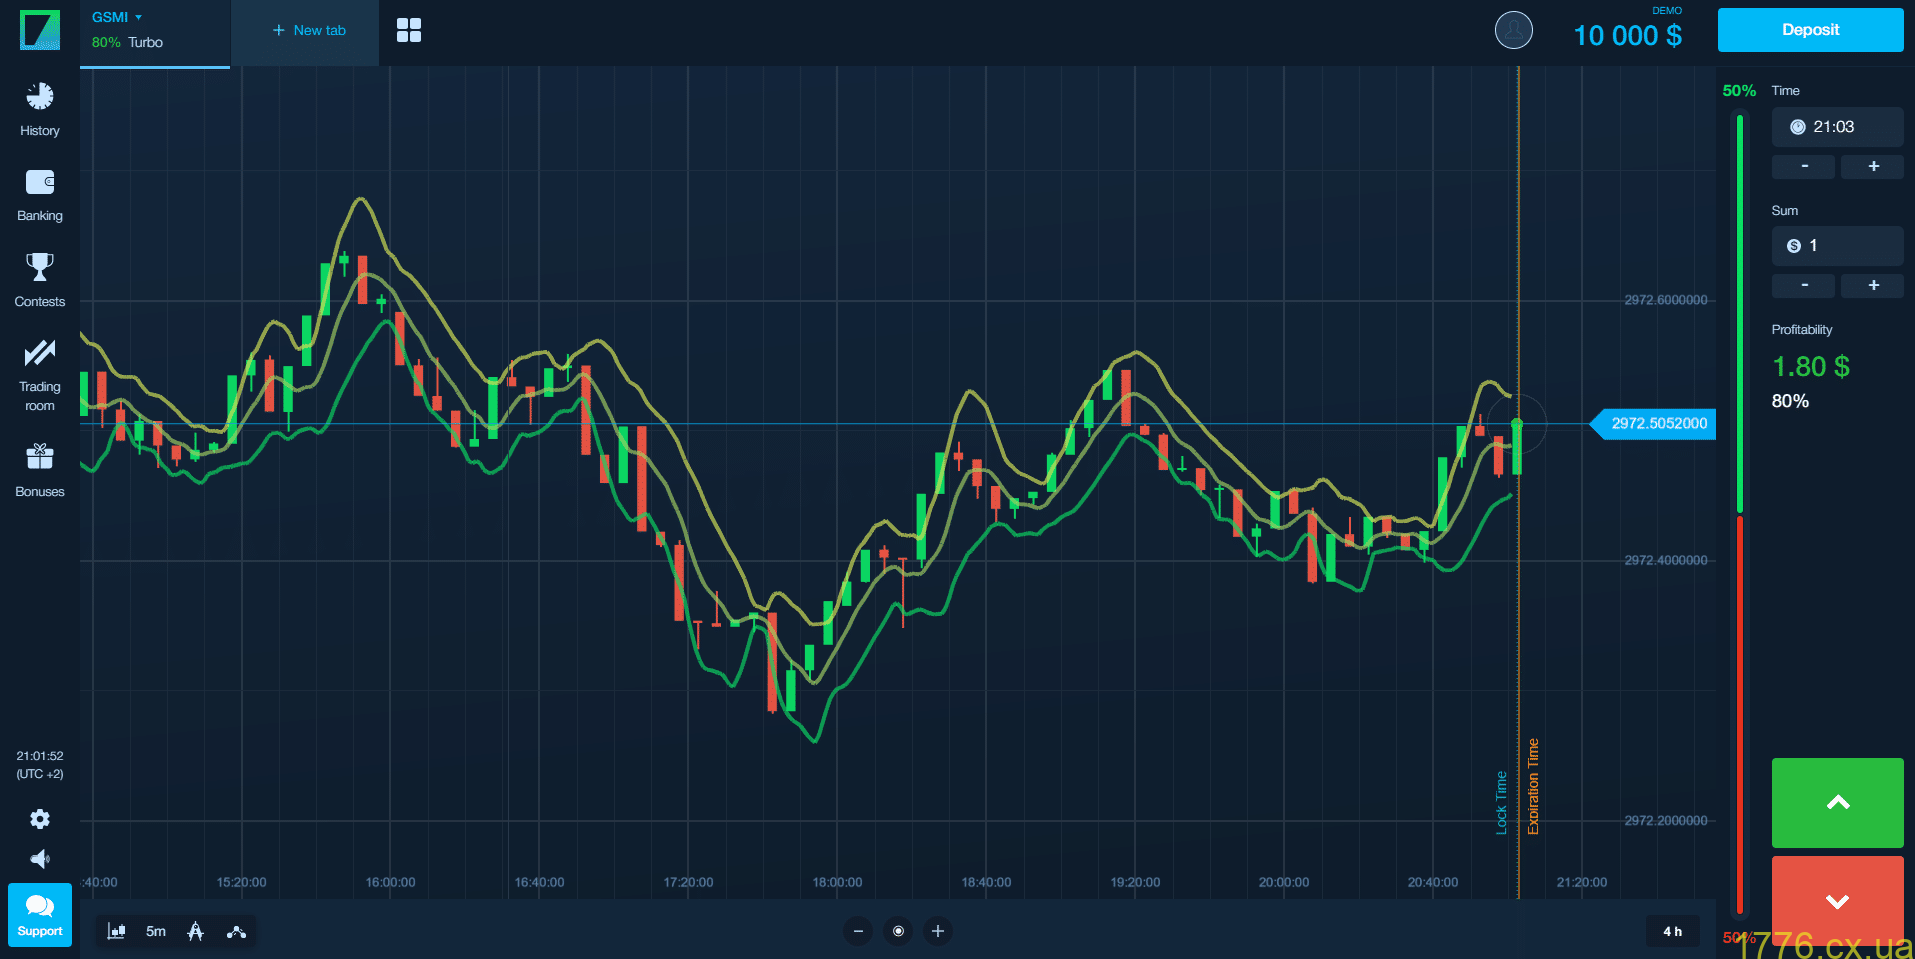Click the blue Deposit button
Screen dimensions: 1915x959
click(1810, 30)
